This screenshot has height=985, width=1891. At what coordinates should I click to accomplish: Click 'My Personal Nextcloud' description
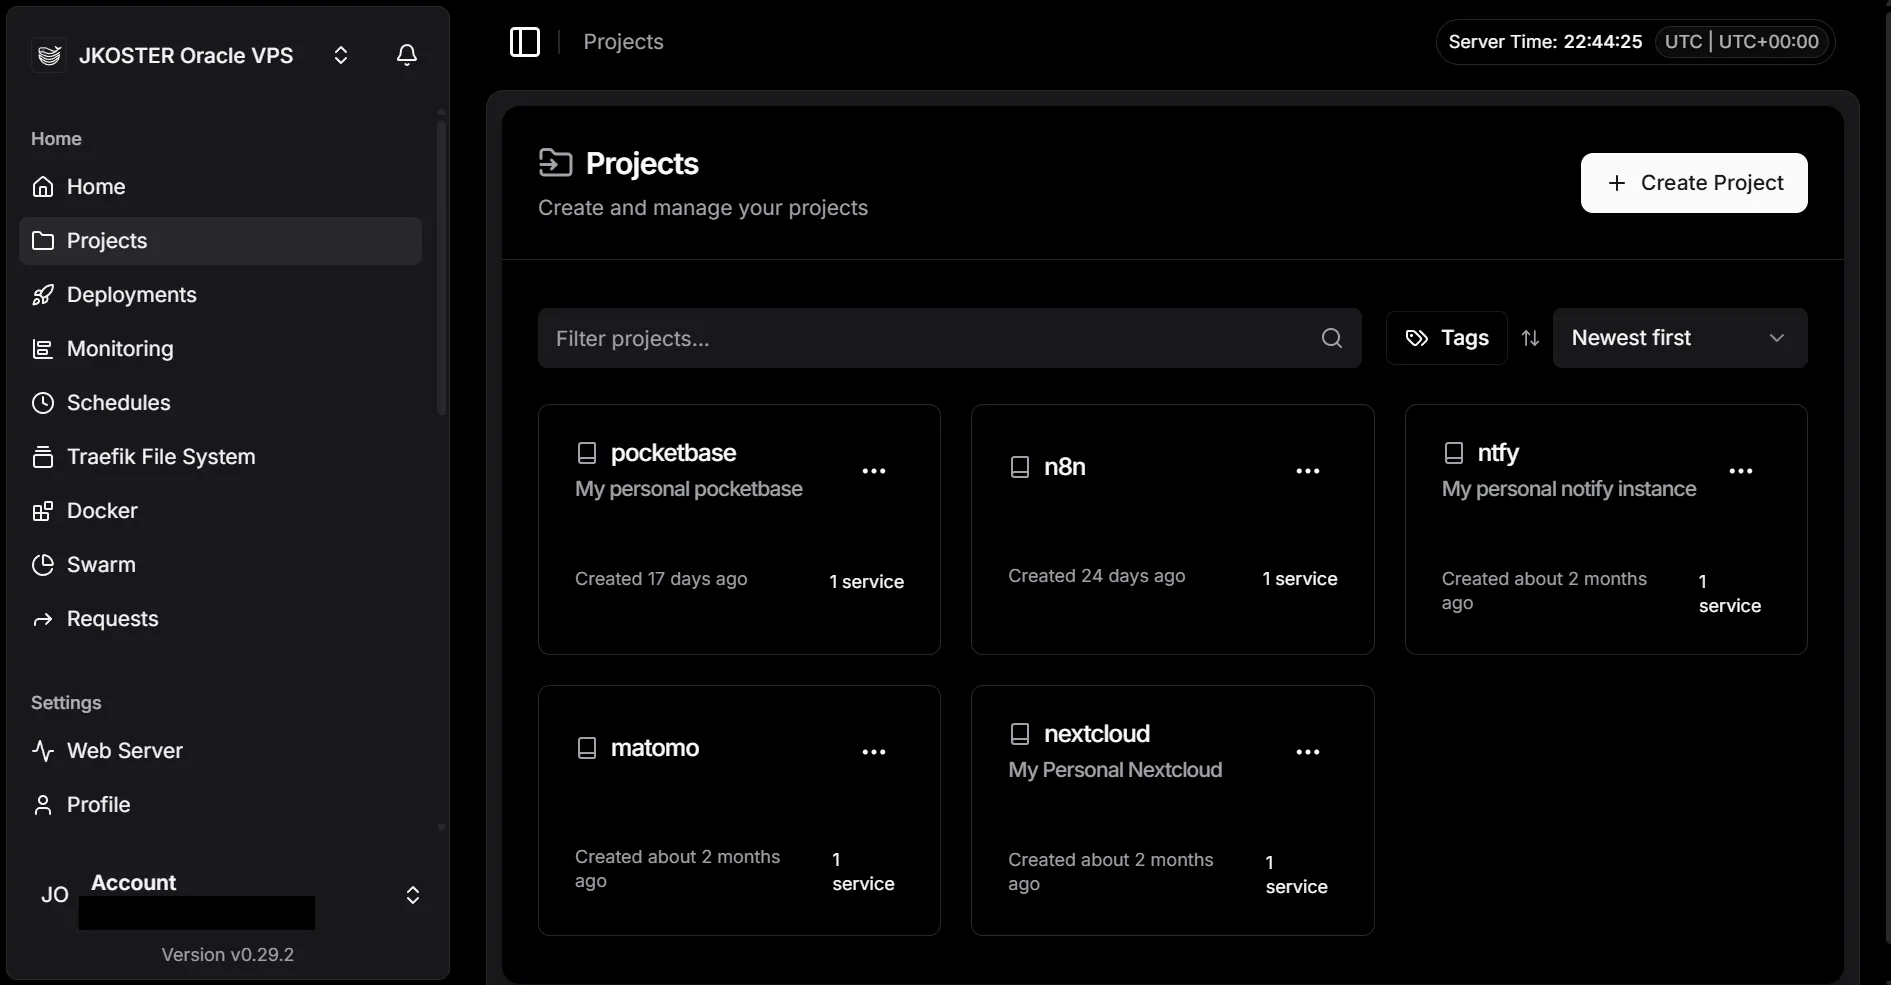[x=1115, y=770]
